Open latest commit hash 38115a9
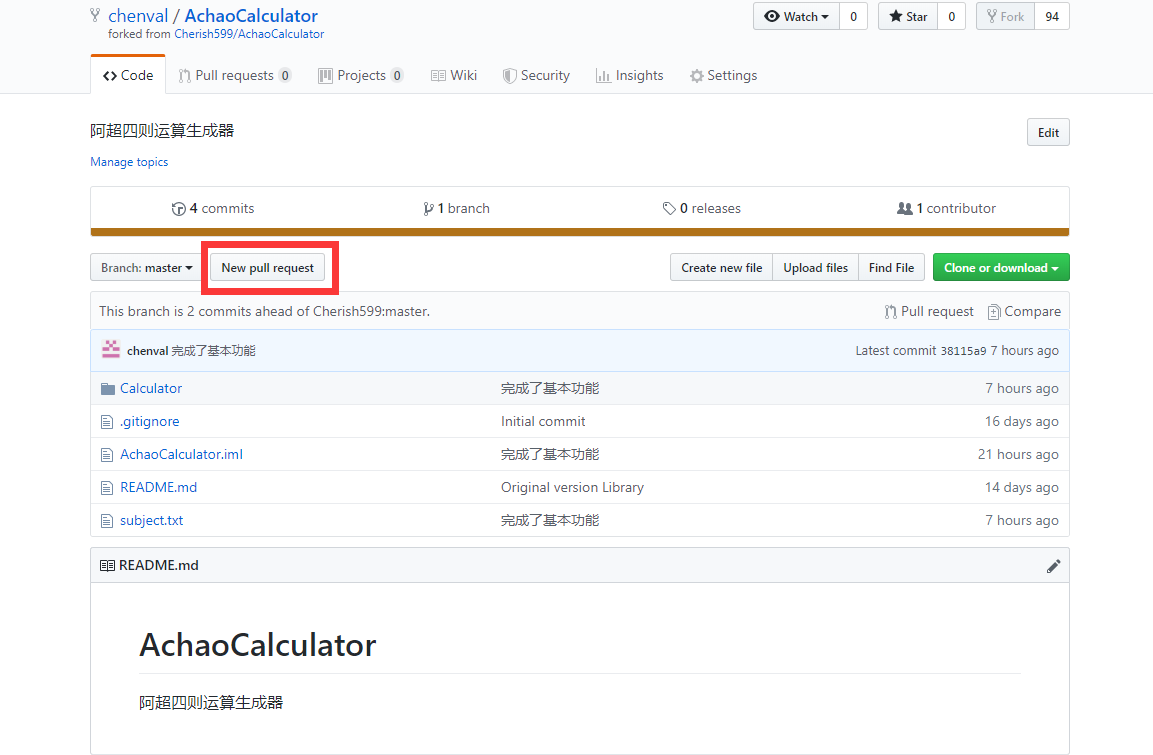Viewport: 1153px width, 755px height. click(963, 351)
